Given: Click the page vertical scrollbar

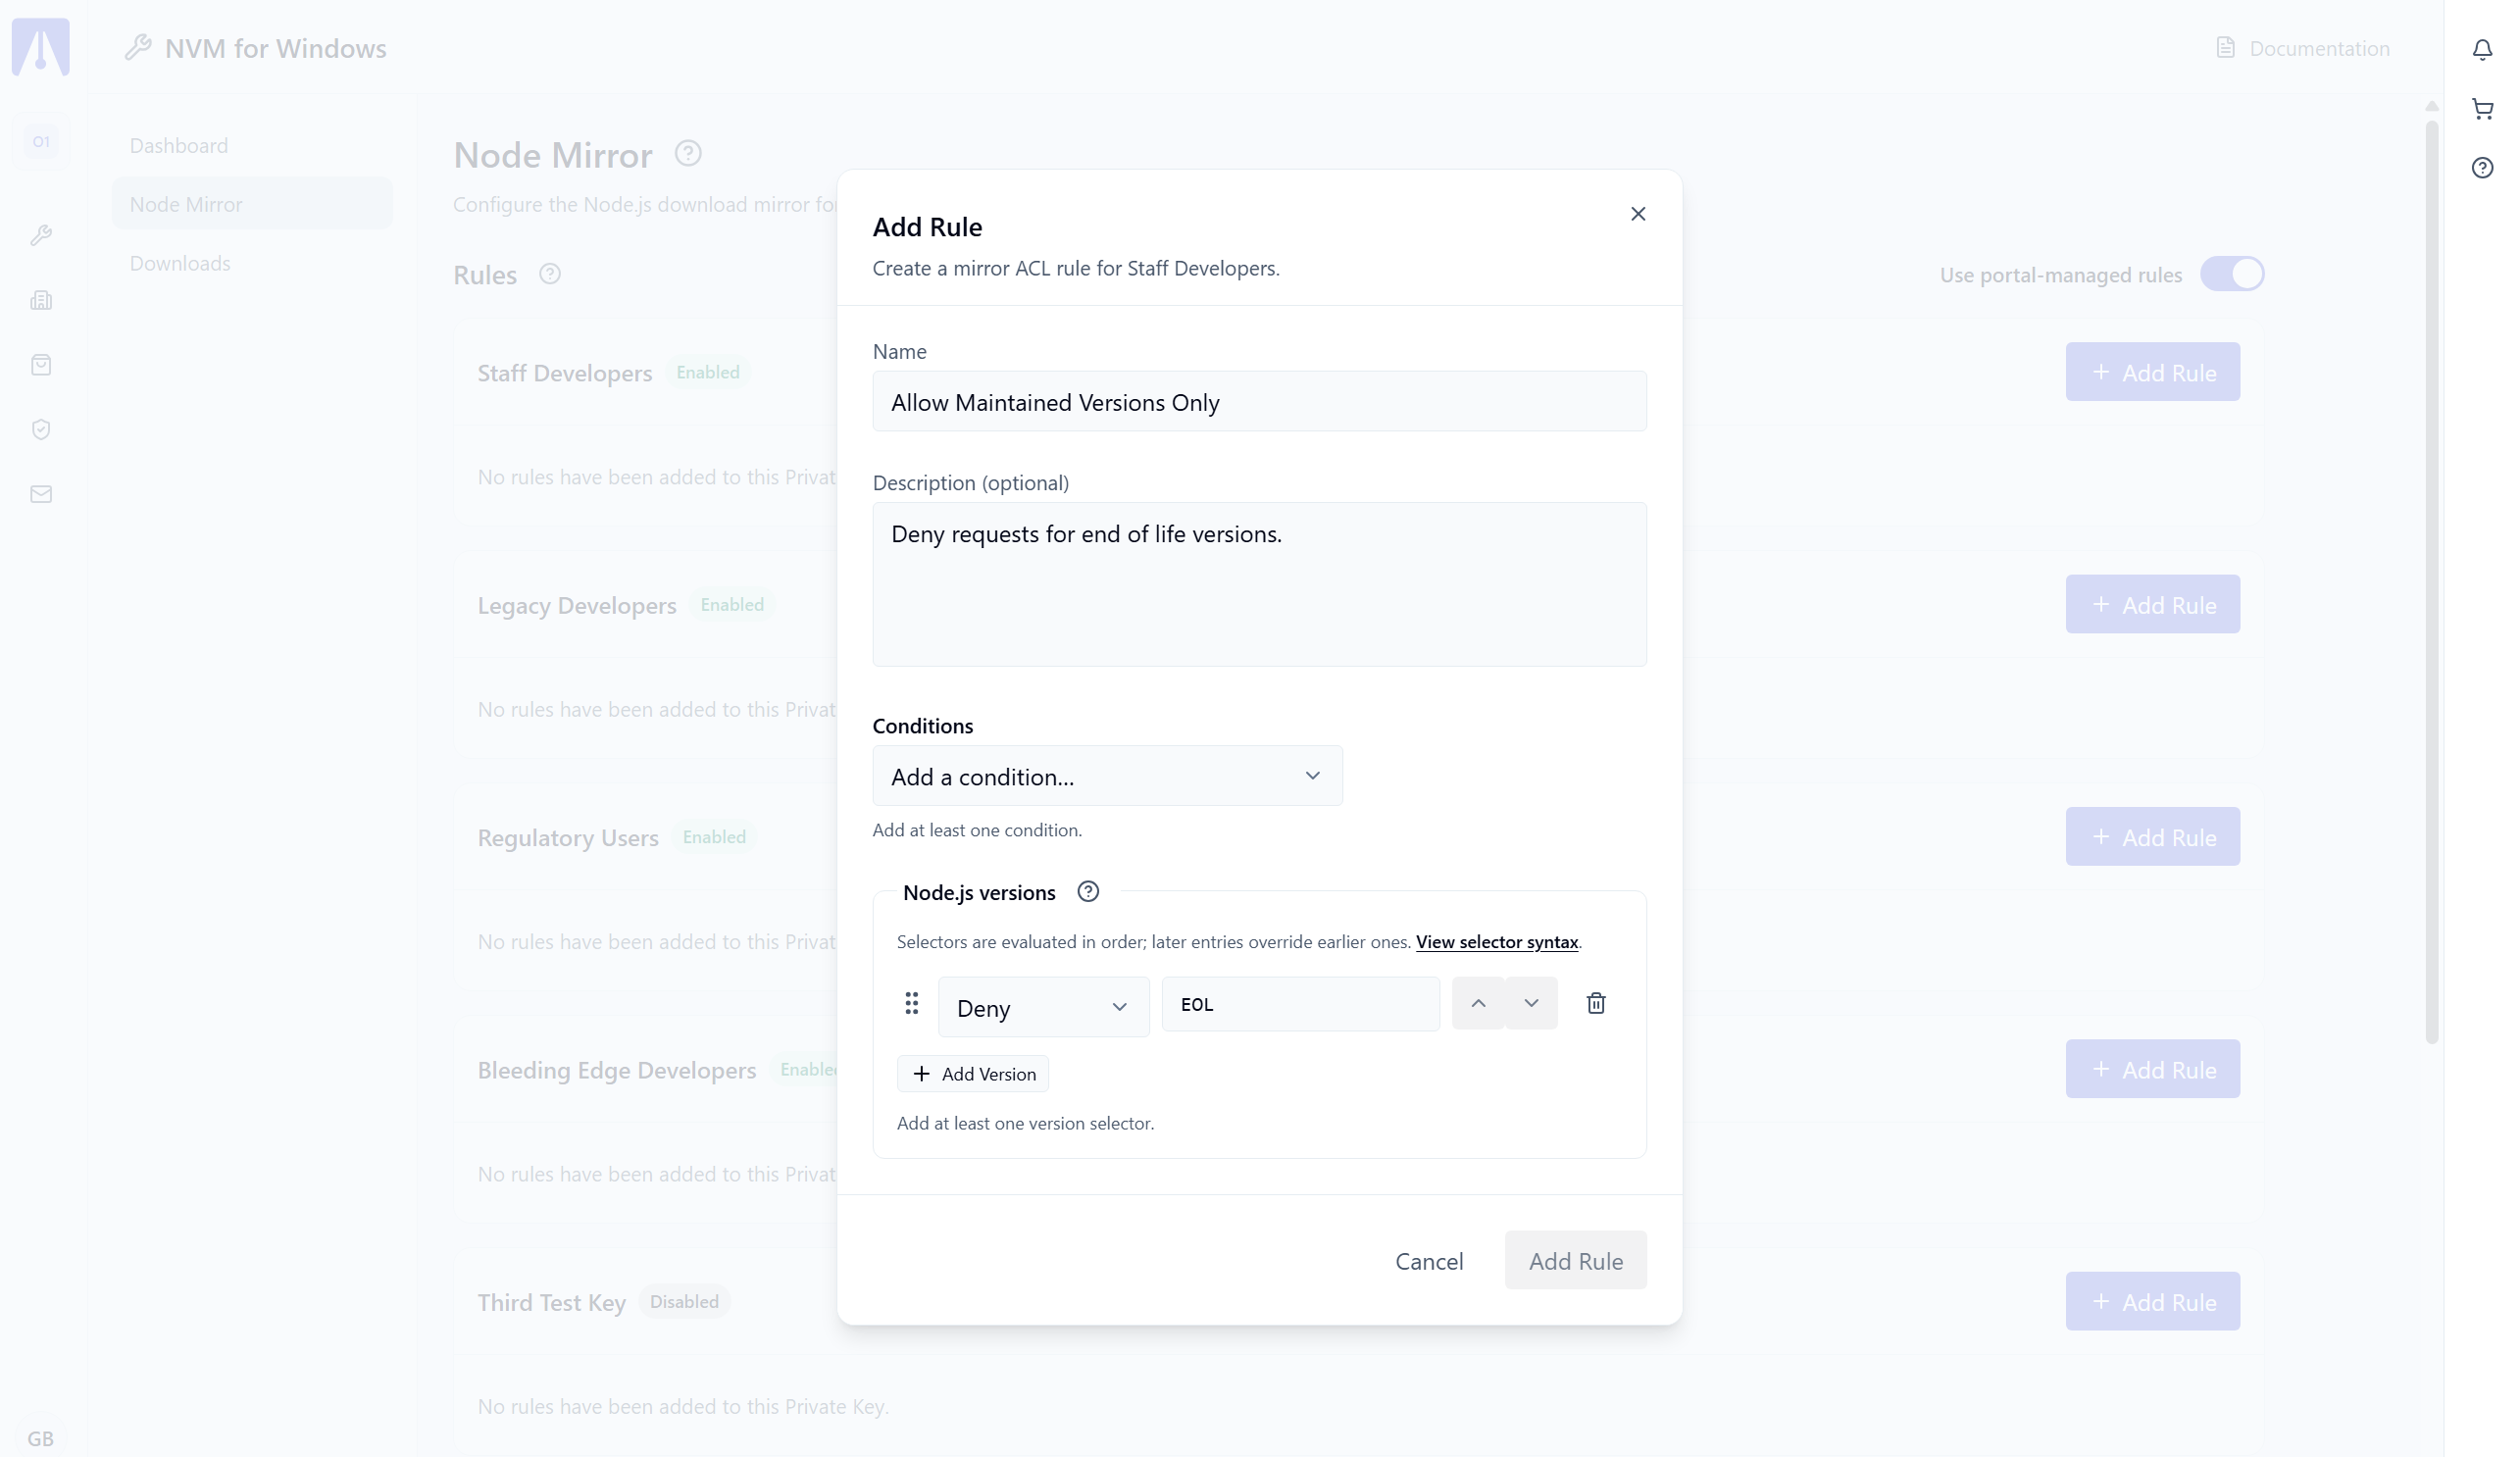Looking at the screenshot, I should [x=2432, y=582].
